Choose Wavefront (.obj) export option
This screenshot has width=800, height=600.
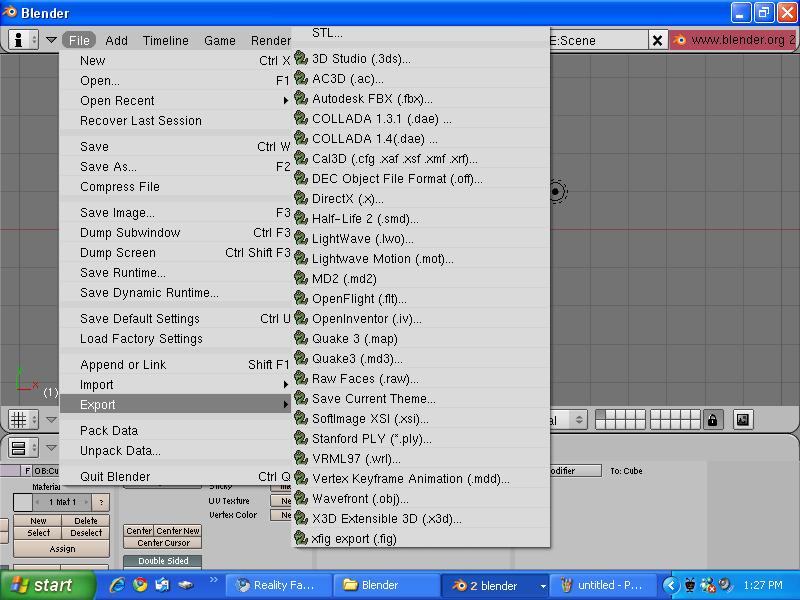point(360,498)
